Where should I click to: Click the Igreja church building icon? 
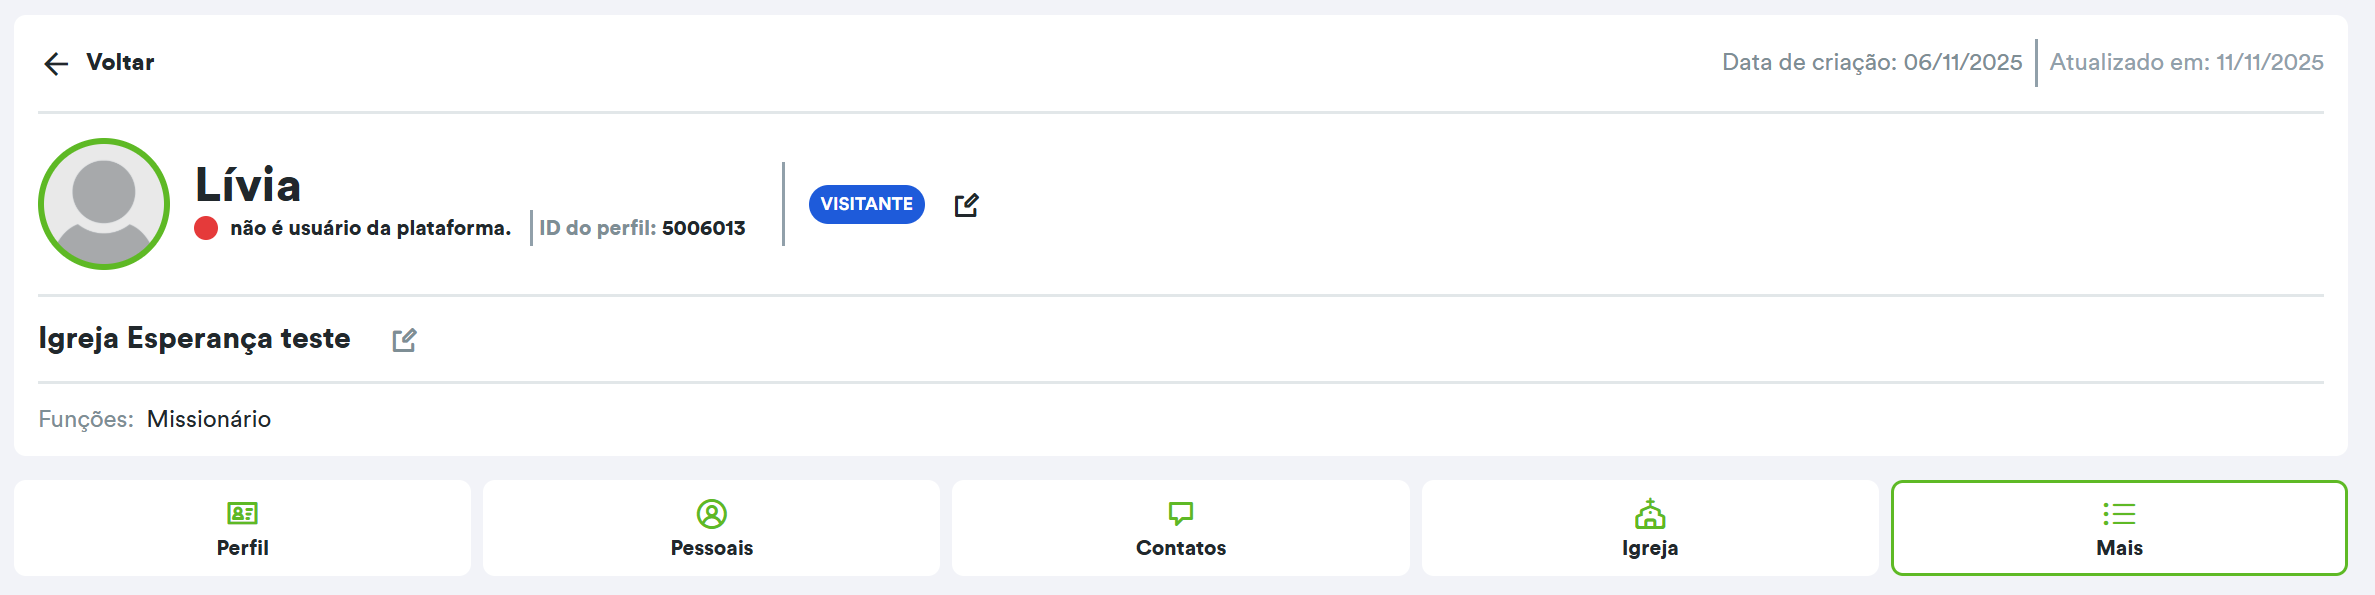pos(1649,514)
